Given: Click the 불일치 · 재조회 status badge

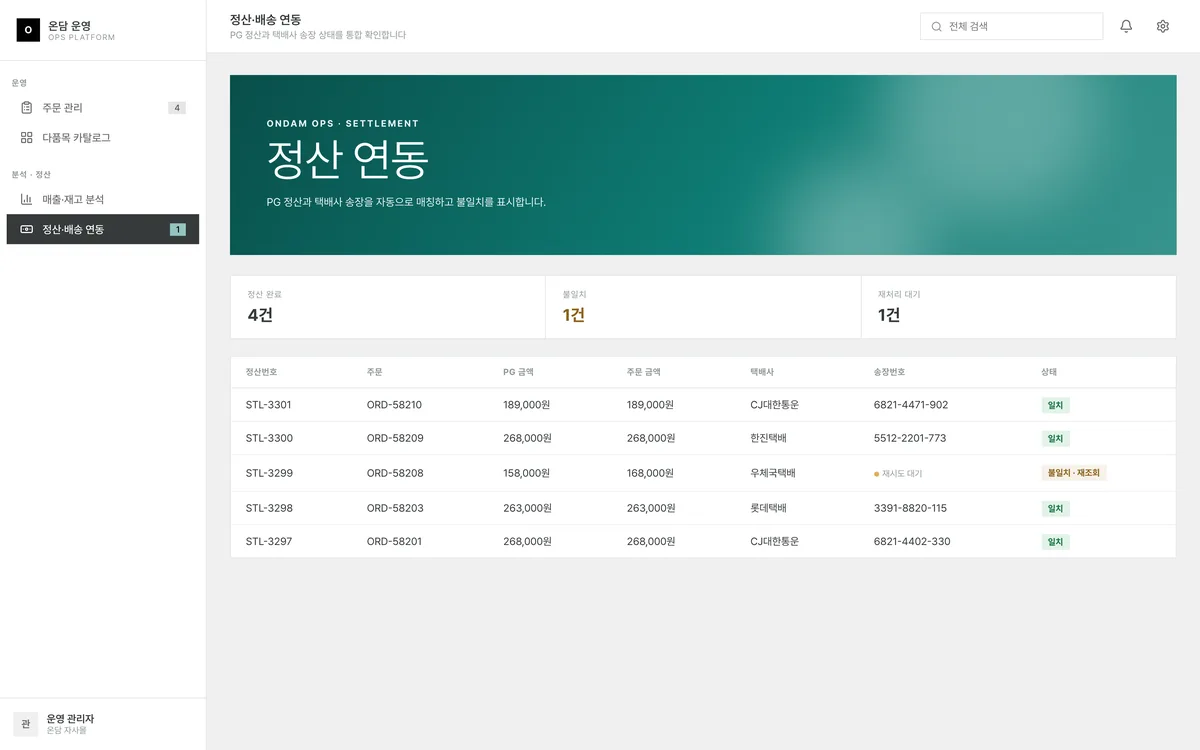Looking at the screenshot, I should pyautogui.click(x=1074, y=473).
